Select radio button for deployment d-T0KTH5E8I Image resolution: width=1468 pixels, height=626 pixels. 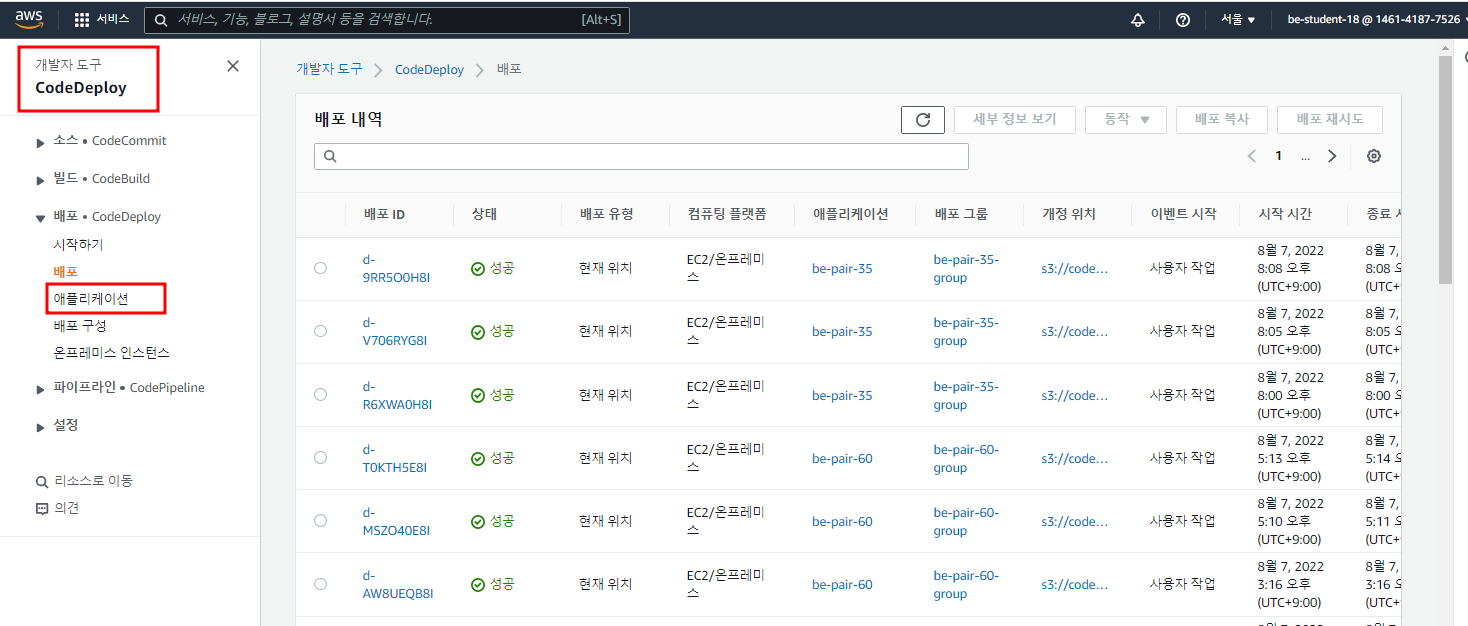[320, 458]
